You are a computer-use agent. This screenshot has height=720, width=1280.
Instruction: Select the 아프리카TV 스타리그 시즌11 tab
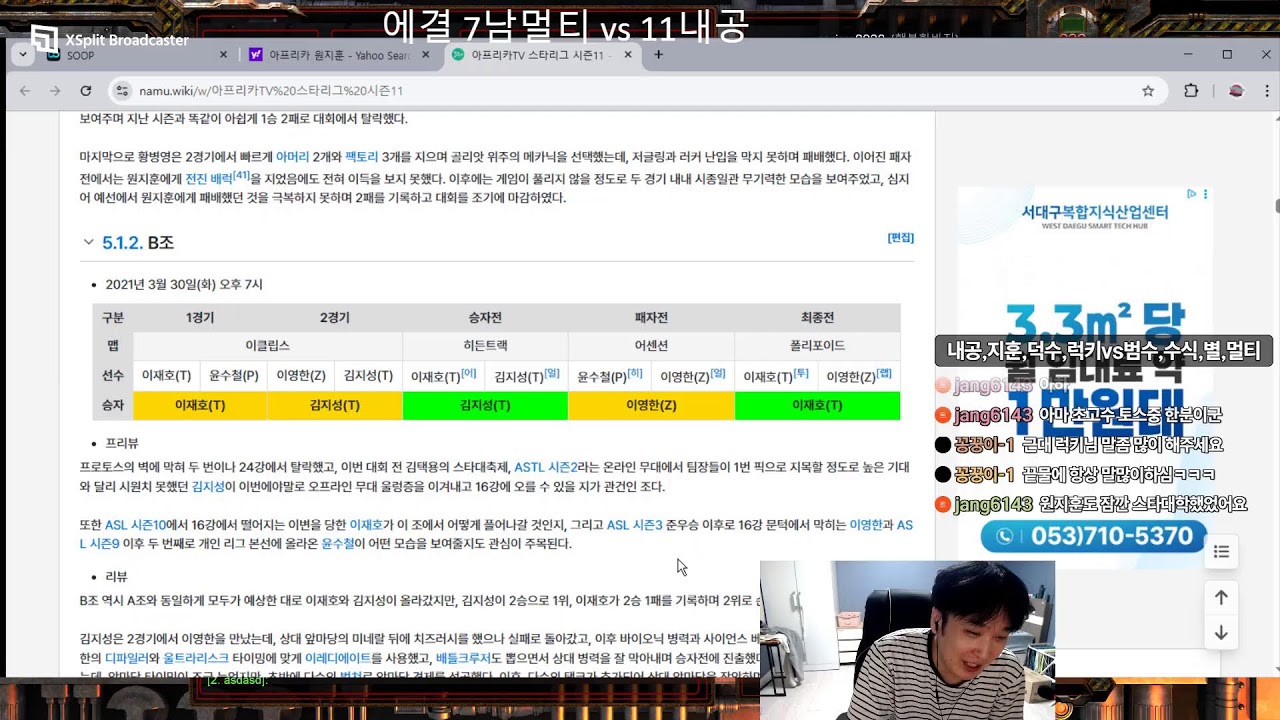click(541, 55)
